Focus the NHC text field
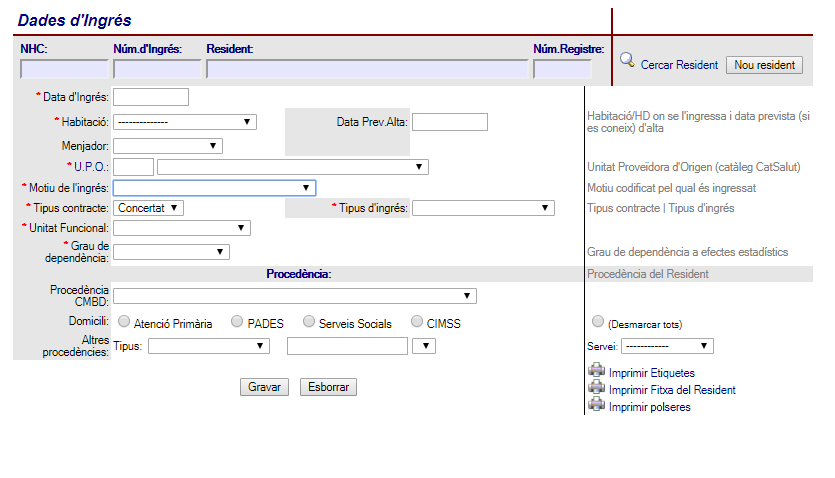The width and height of the screenshot is (835, 478). (64, 69)
